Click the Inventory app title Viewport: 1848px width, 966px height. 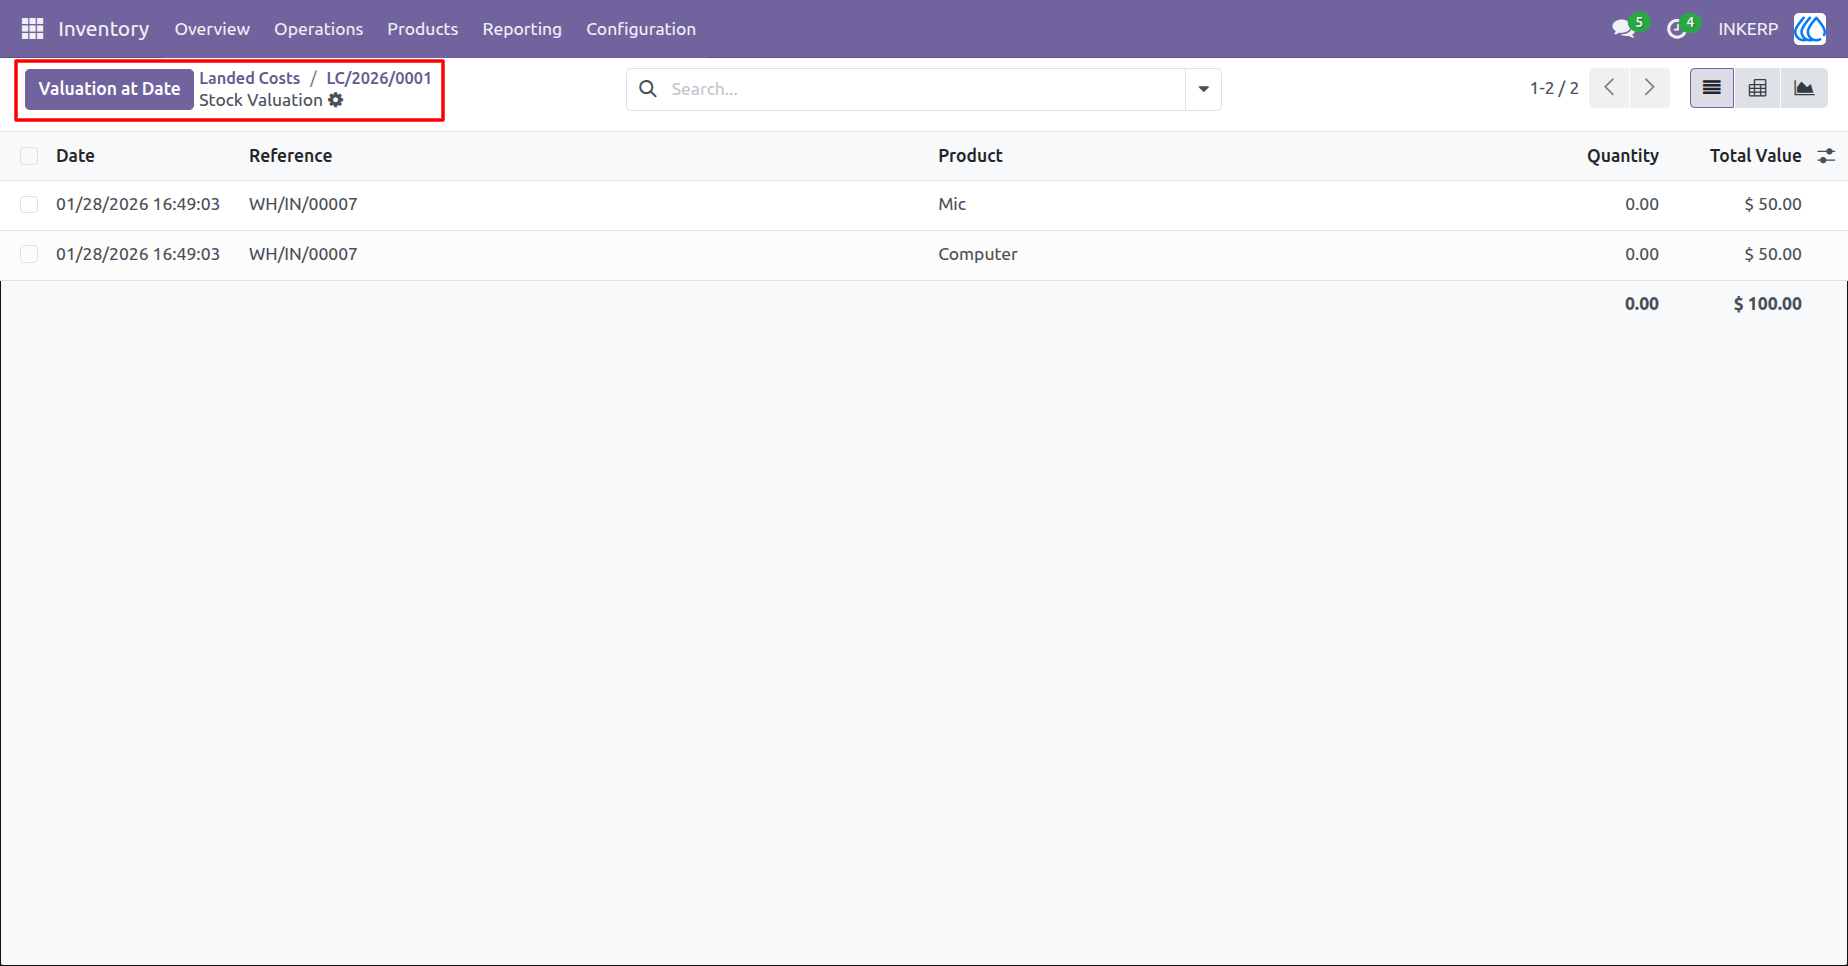(x=104, y=29)
